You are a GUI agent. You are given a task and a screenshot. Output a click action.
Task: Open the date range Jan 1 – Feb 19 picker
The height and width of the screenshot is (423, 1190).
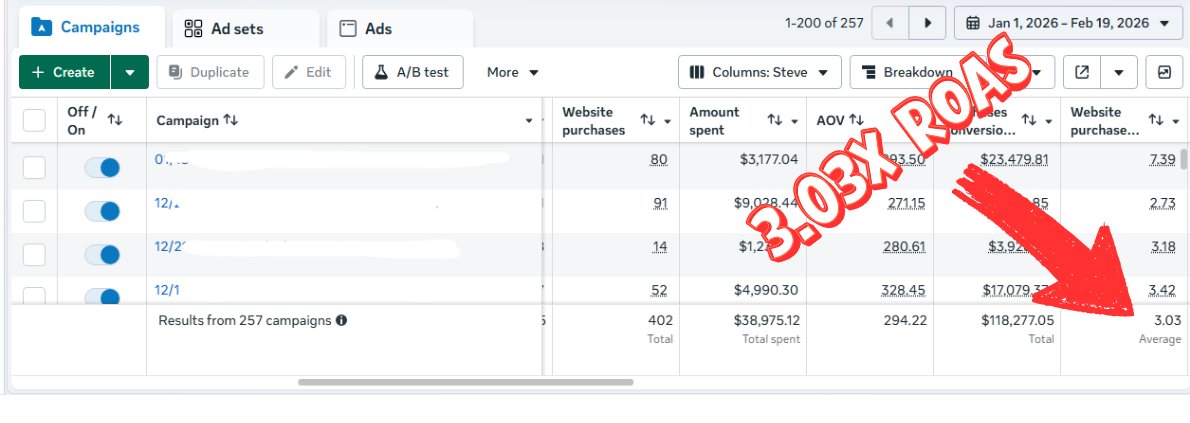coord(1068,23)
